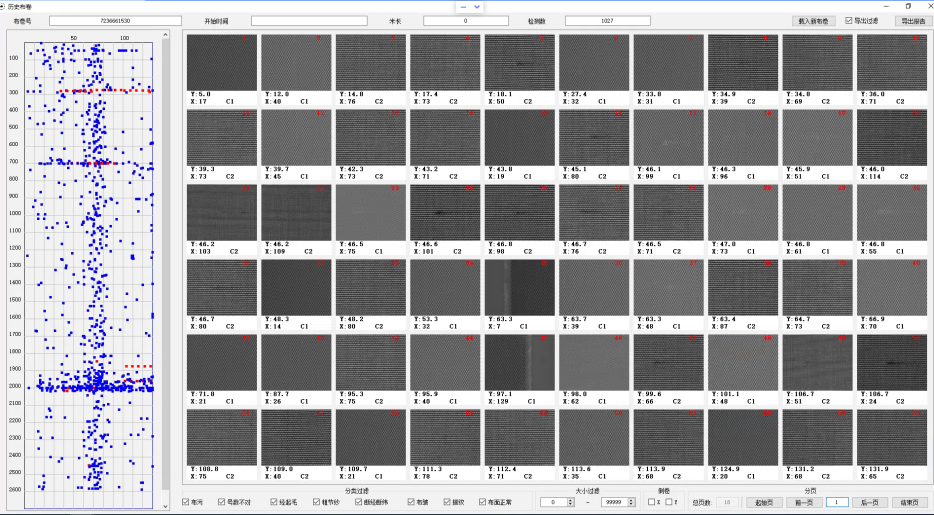Image resolution: width=934 pixels, height=515 pixels.
Task: Toggle the 导出过滤 checkbox
Action: pos(849,20)
